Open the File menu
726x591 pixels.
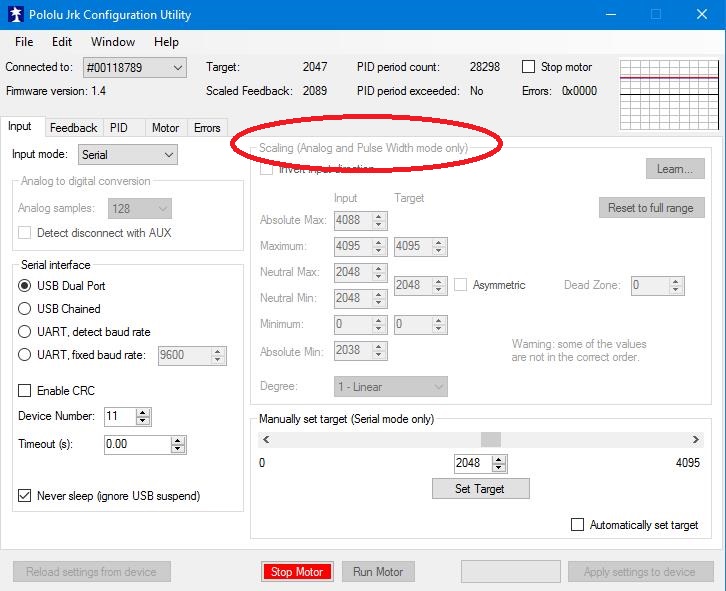24,42
